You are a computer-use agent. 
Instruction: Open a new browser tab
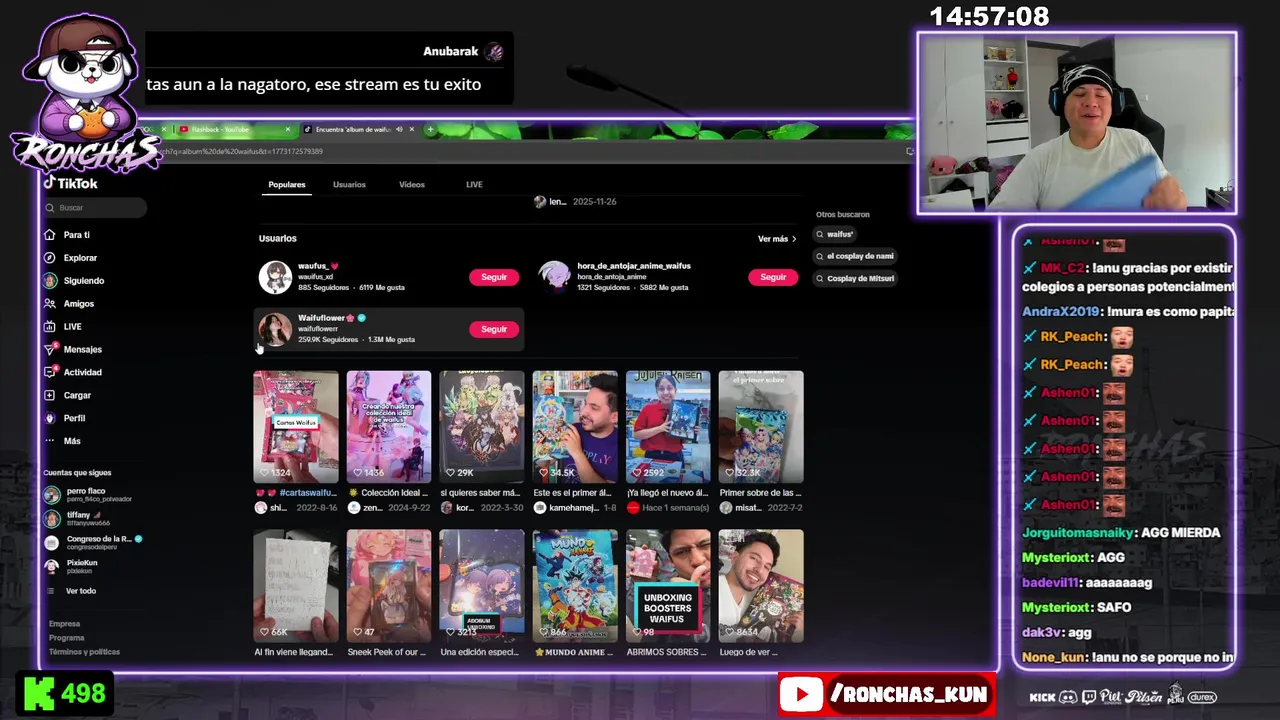(x=430, y=129)
